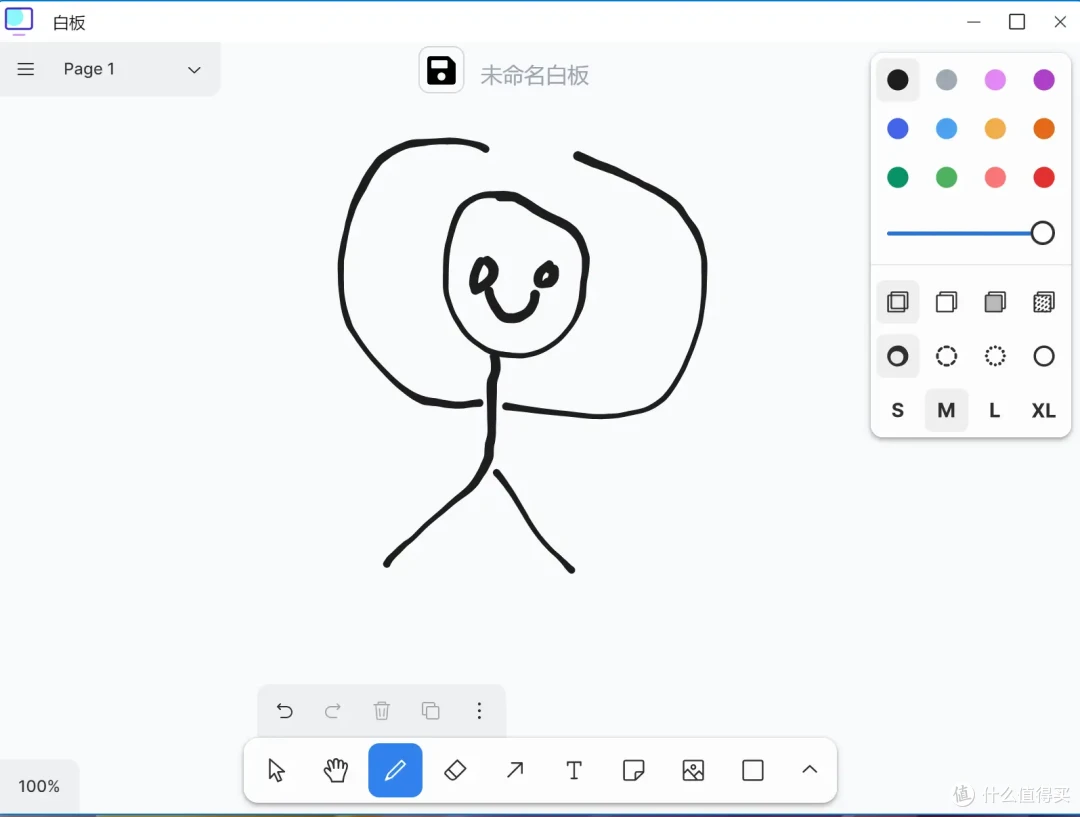Choose the dark green color swatch
The image size is (1080, 817).
click(x=897, y=178)
